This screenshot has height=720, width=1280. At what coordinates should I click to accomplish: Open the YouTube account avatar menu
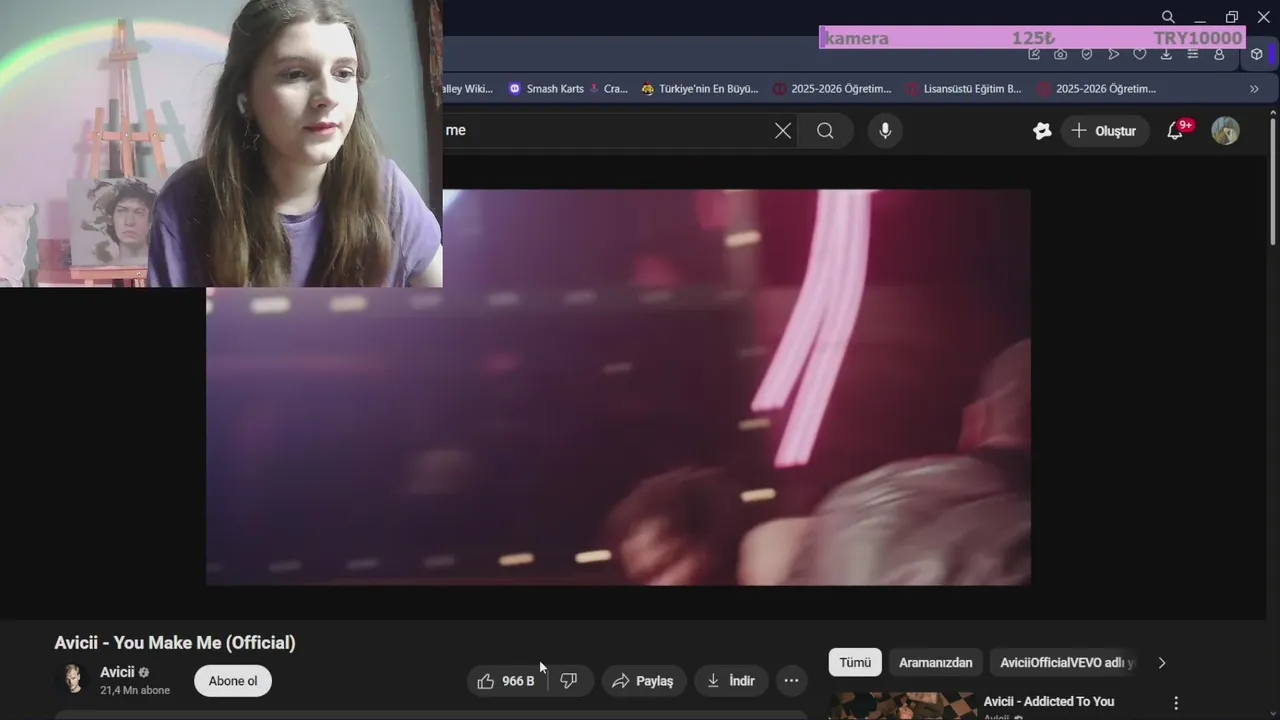(x=1225, y=131)
